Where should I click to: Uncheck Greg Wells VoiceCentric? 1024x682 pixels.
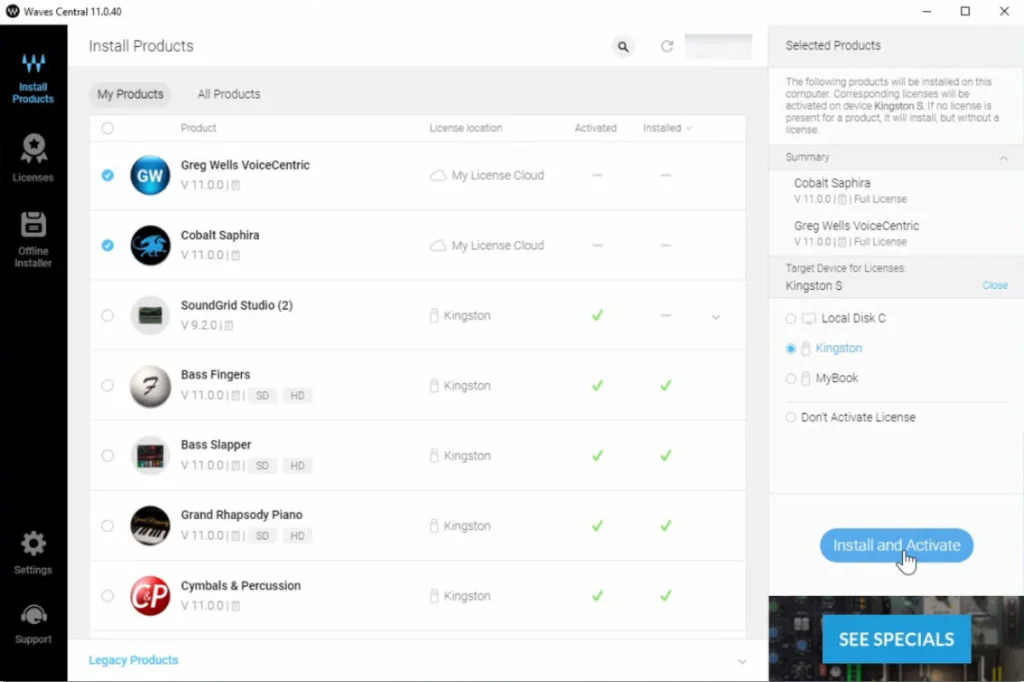pos(108,175)
